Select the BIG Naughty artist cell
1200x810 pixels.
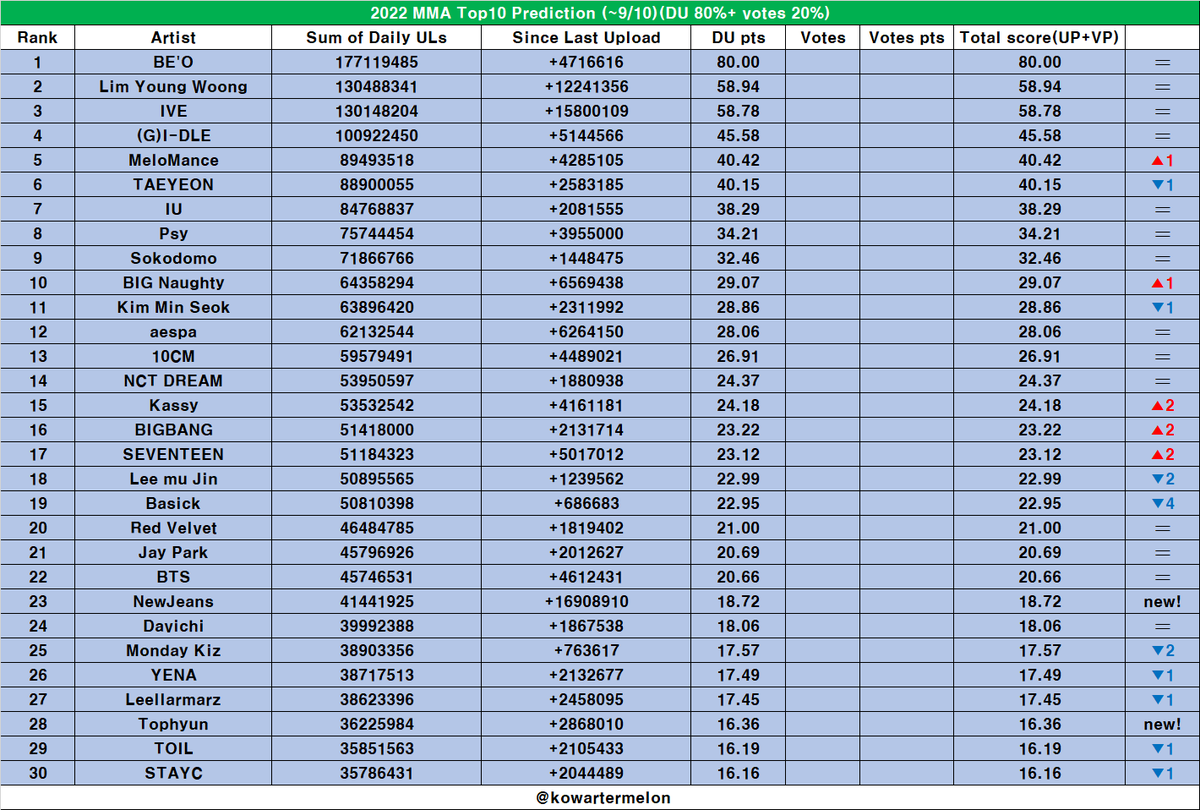[x=173, y=283]
